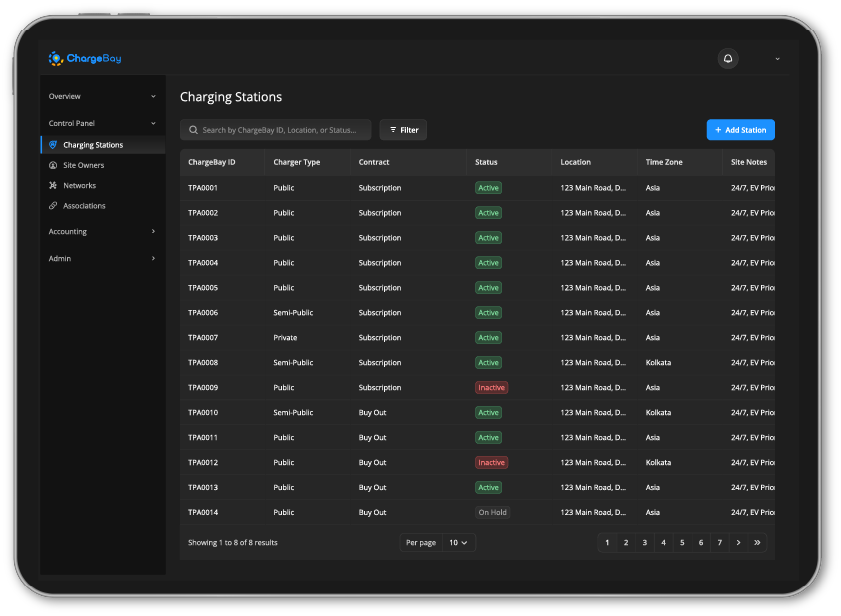Open the per page count dropdown
This screenshot has width=841, height=616.
pyautogui.click(x=459, y=543)
